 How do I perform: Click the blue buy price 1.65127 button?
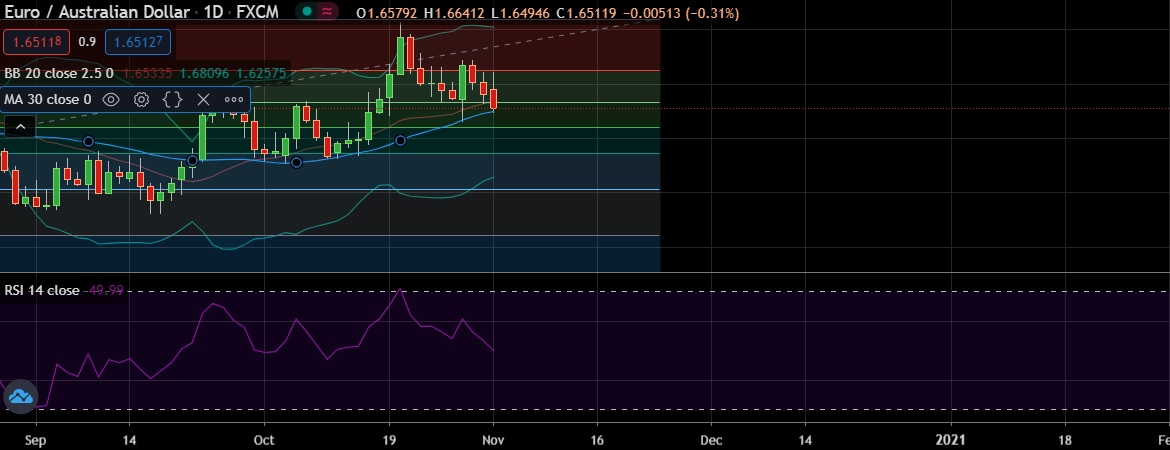138,42
